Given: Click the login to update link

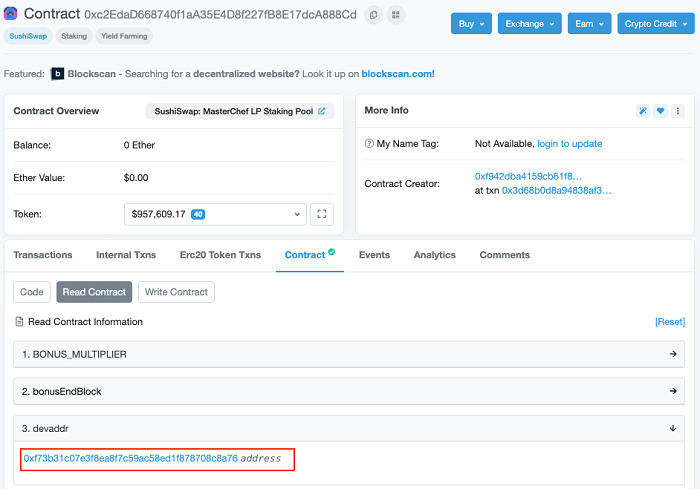Looking at the screenshot, I should (x=569, y=144).
